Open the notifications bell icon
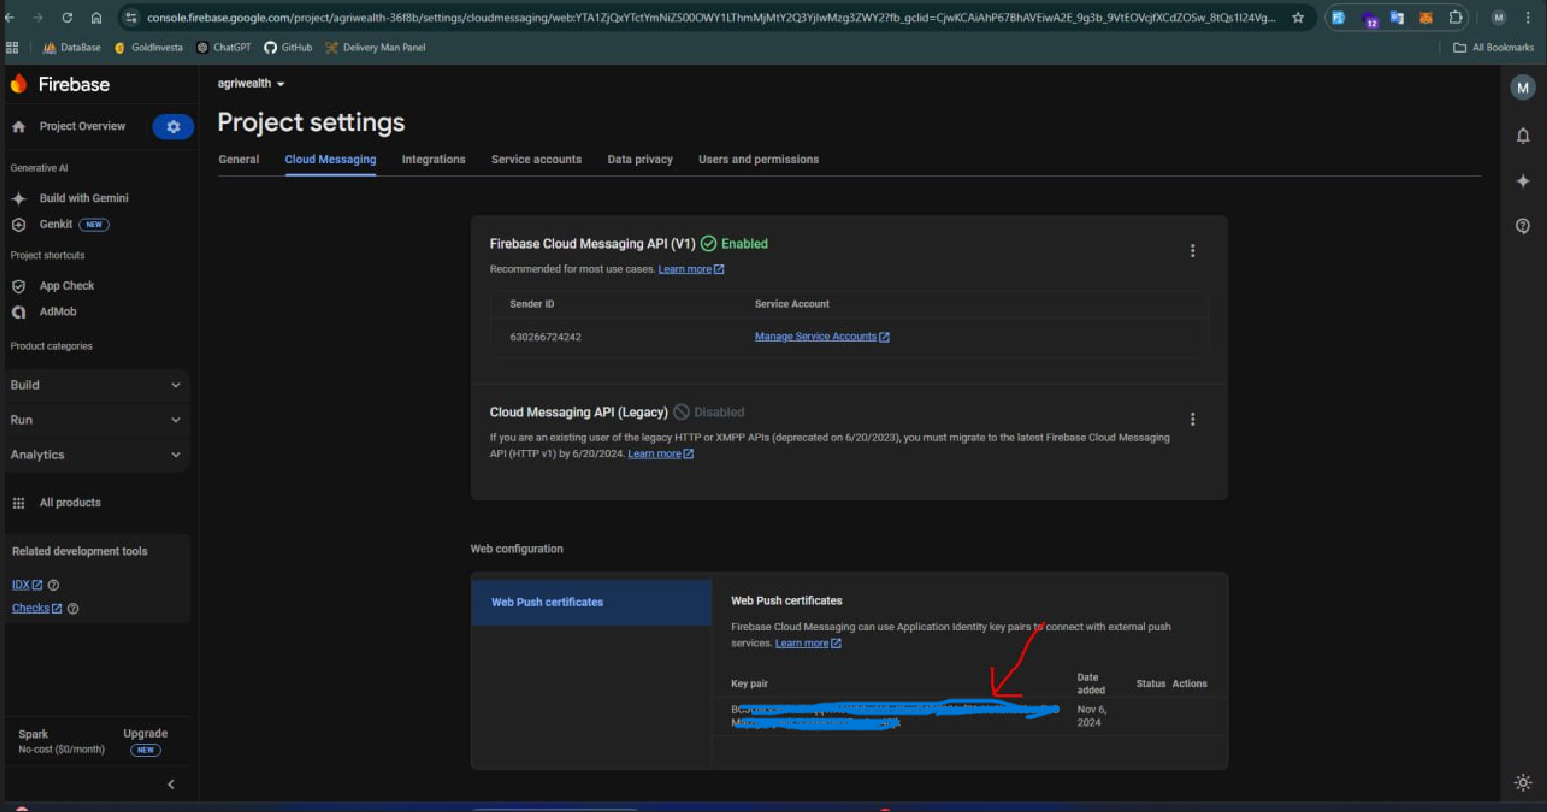1547x812 pixels. [1523, 135]
